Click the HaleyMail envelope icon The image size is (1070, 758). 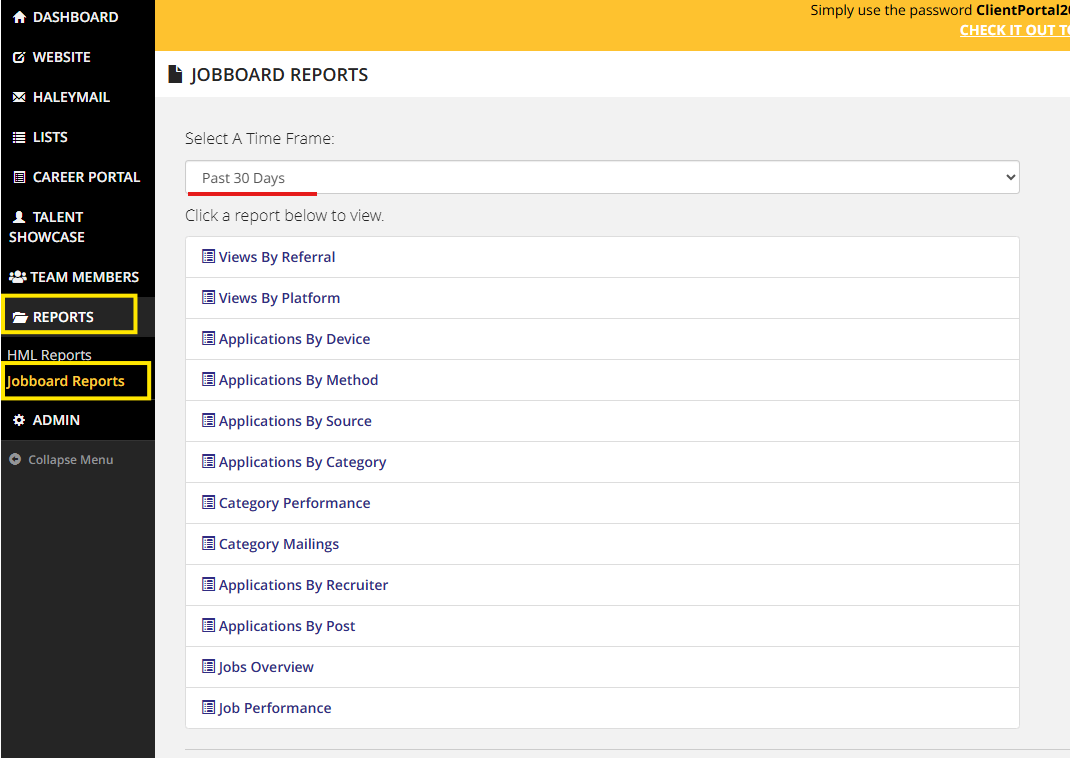pyautogui.click(x=19, y=97)
